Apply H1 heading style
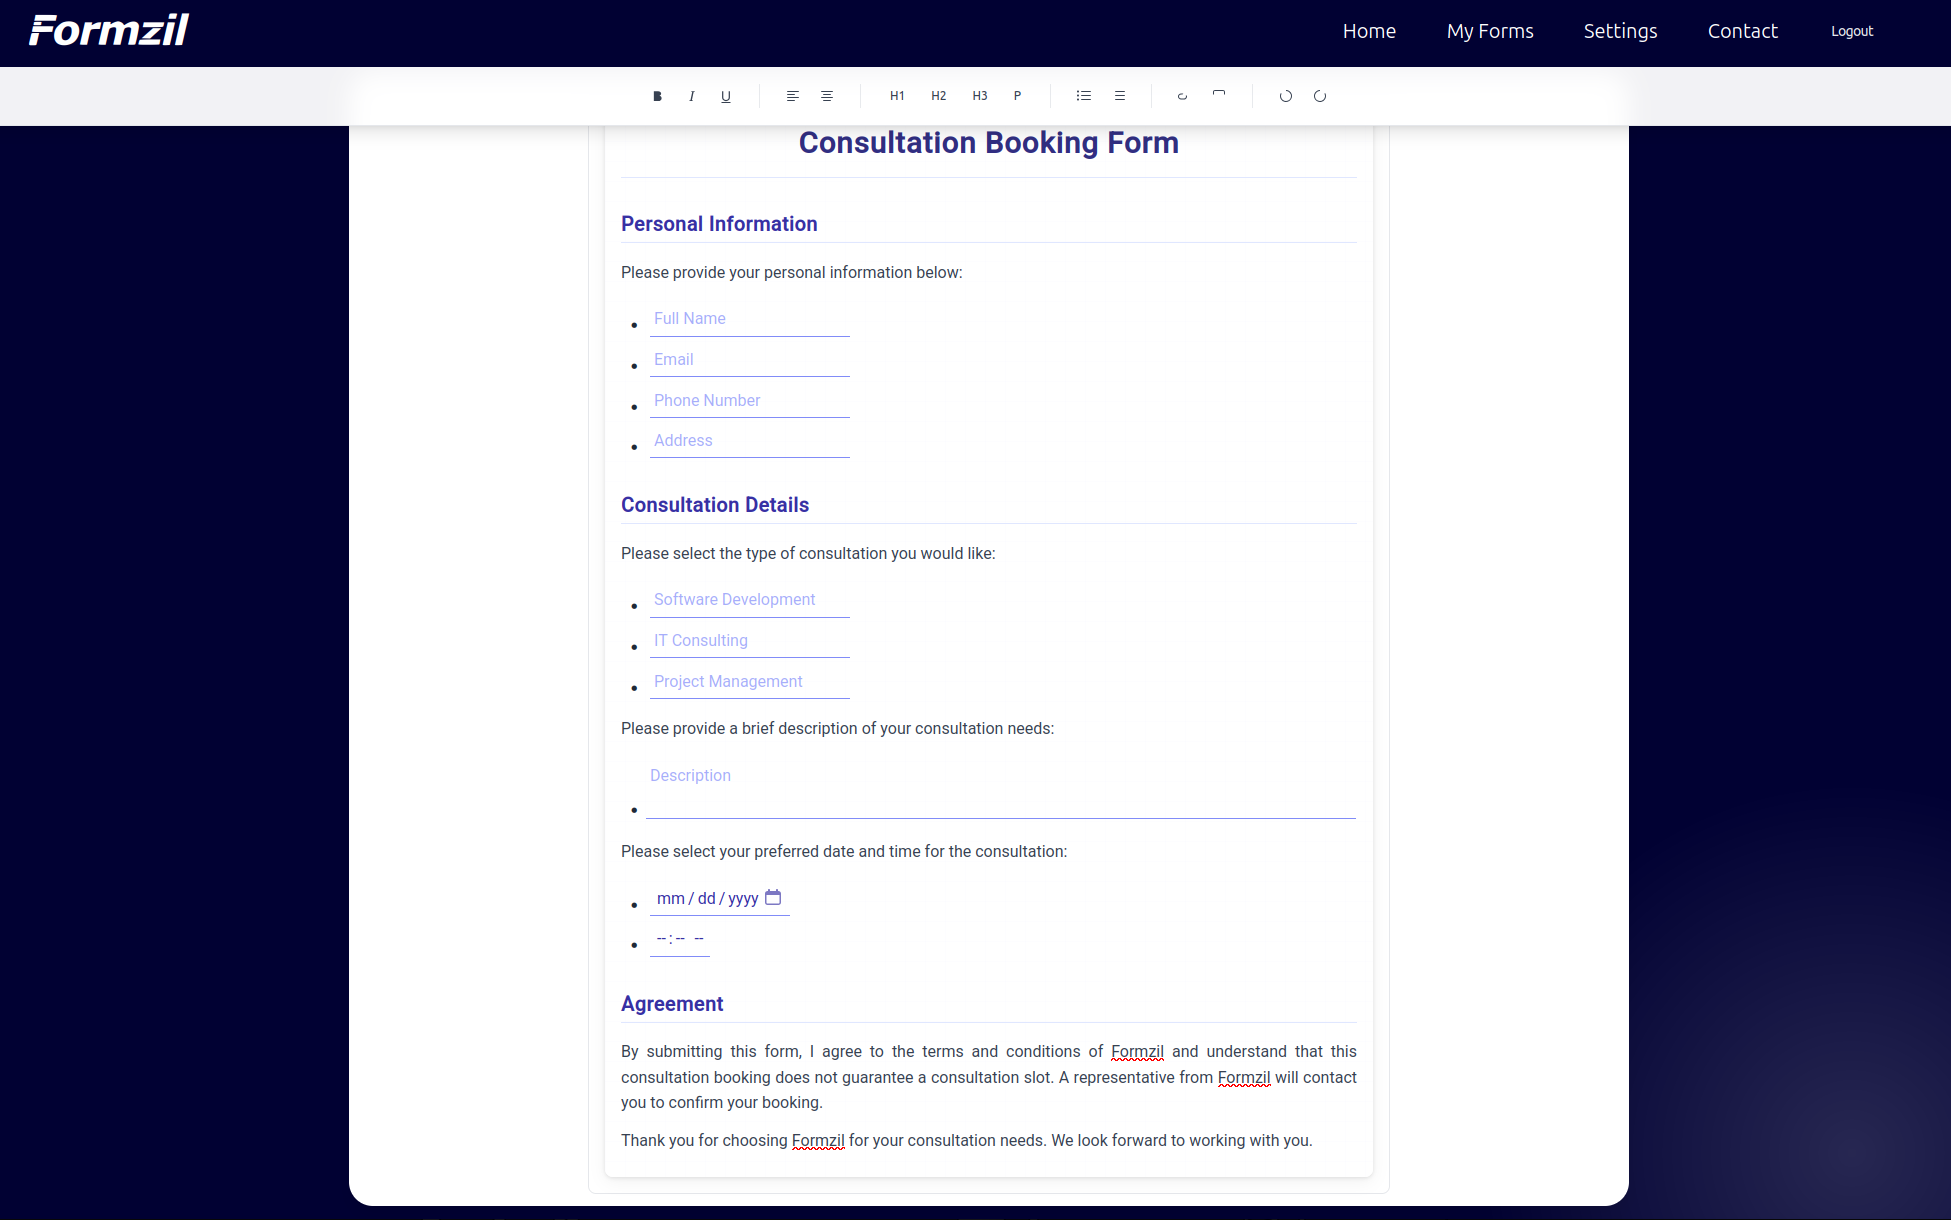 pyautogui.click(x=897, y=96)
